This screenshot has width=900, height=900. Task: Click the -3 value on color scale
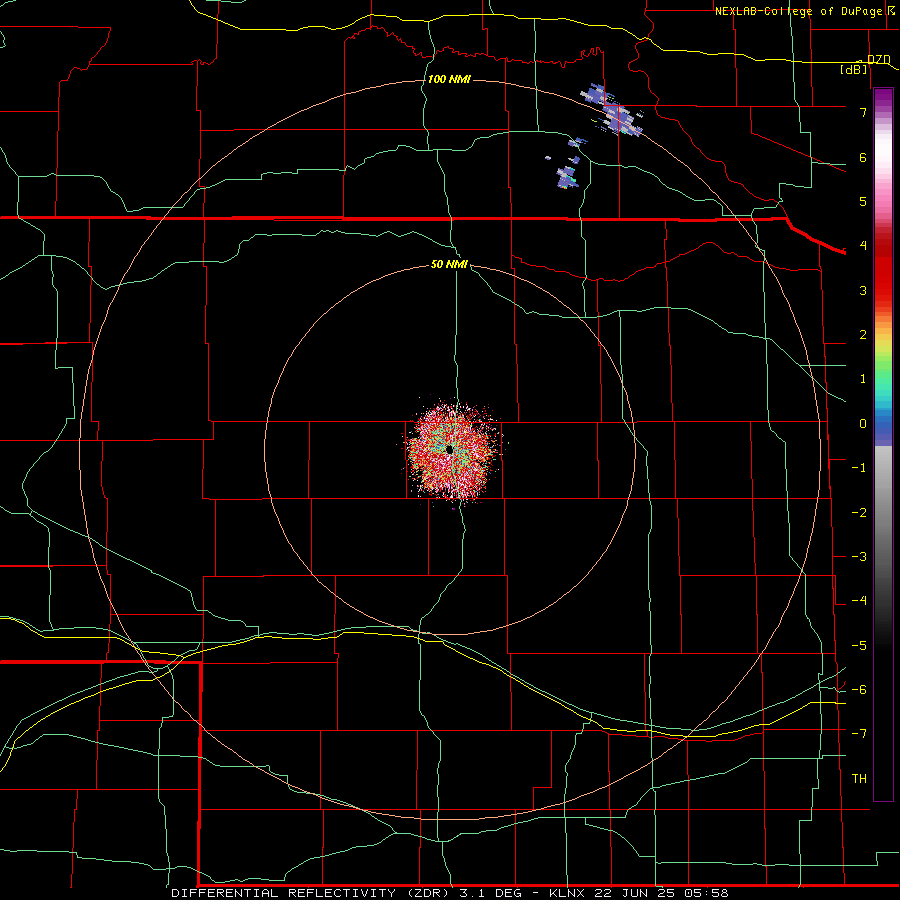(859, 557)
